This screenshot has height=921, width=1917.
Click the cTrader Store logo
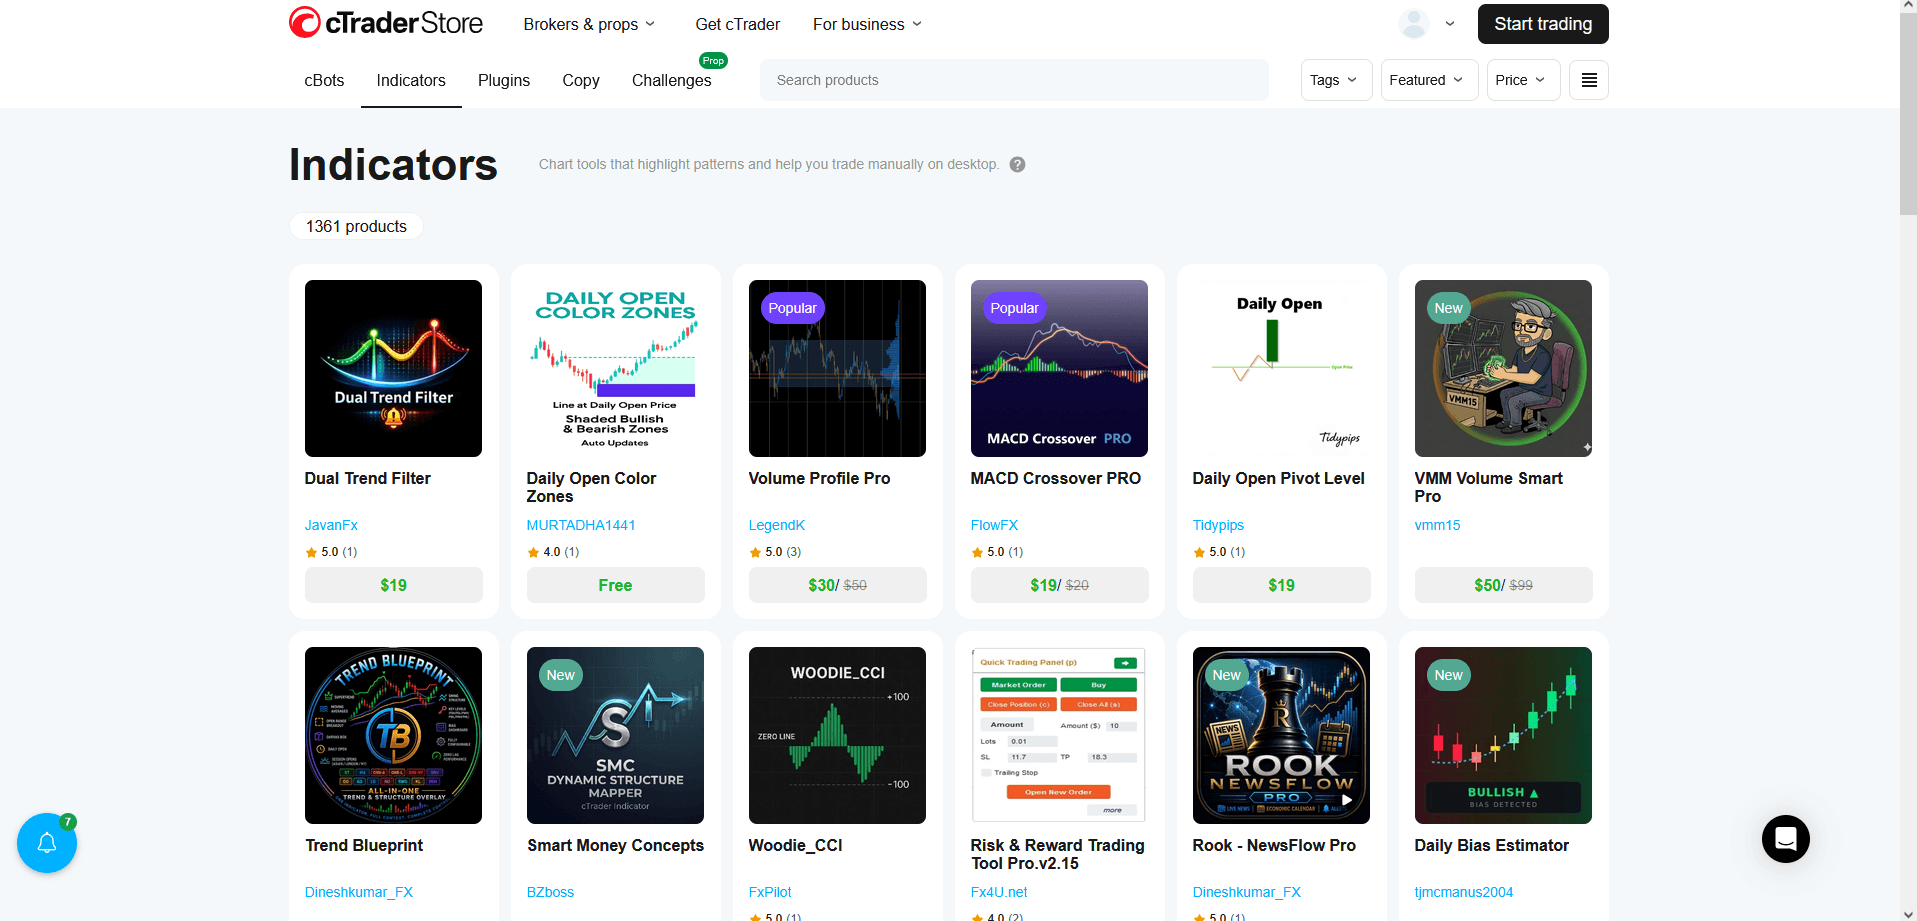pos(386,23)
